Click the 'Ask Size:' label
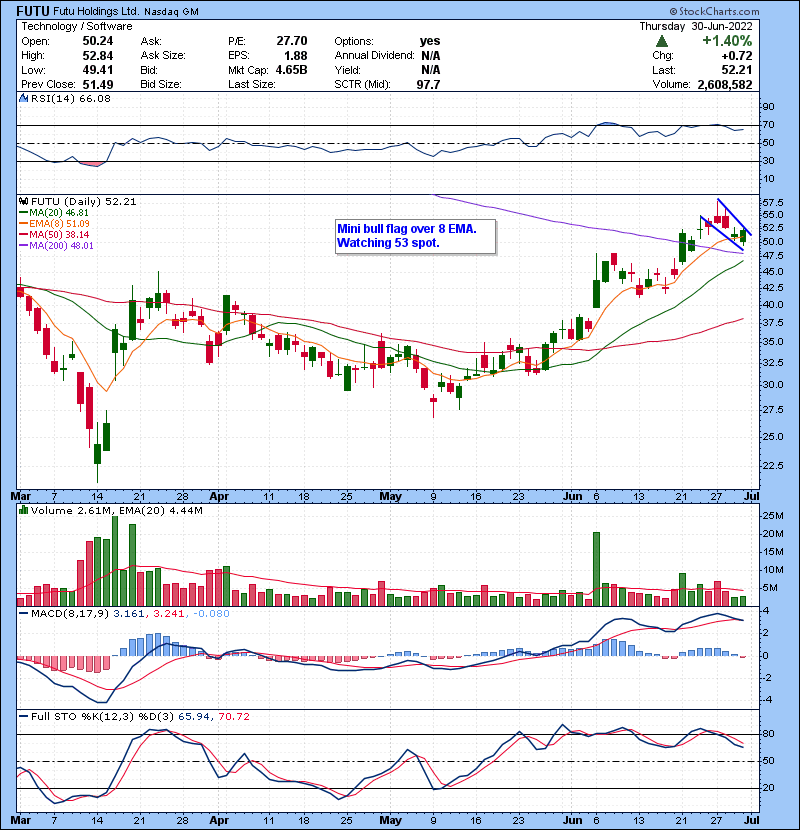Viewport: 800px width, 830px height. pyautogui.click(x=163, y=55)
